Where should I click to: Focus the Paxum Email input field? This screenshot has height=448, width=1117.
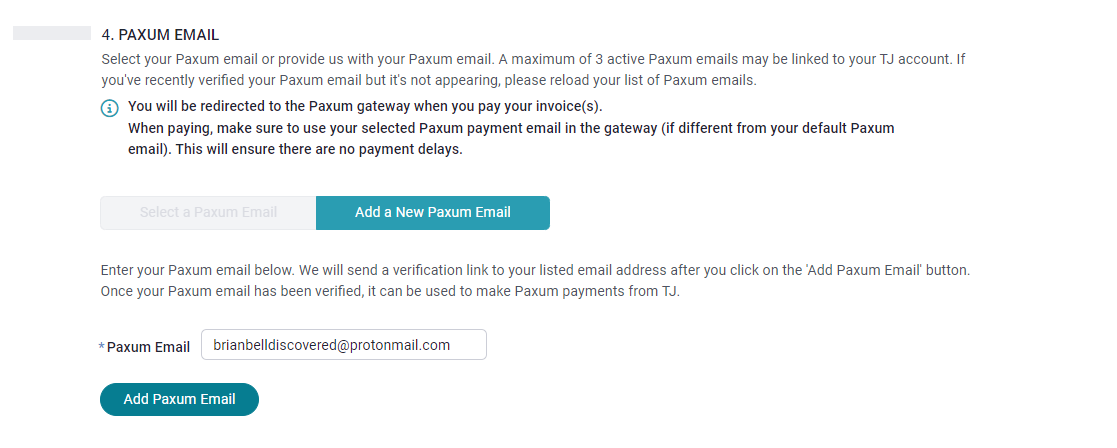(344, 345)
